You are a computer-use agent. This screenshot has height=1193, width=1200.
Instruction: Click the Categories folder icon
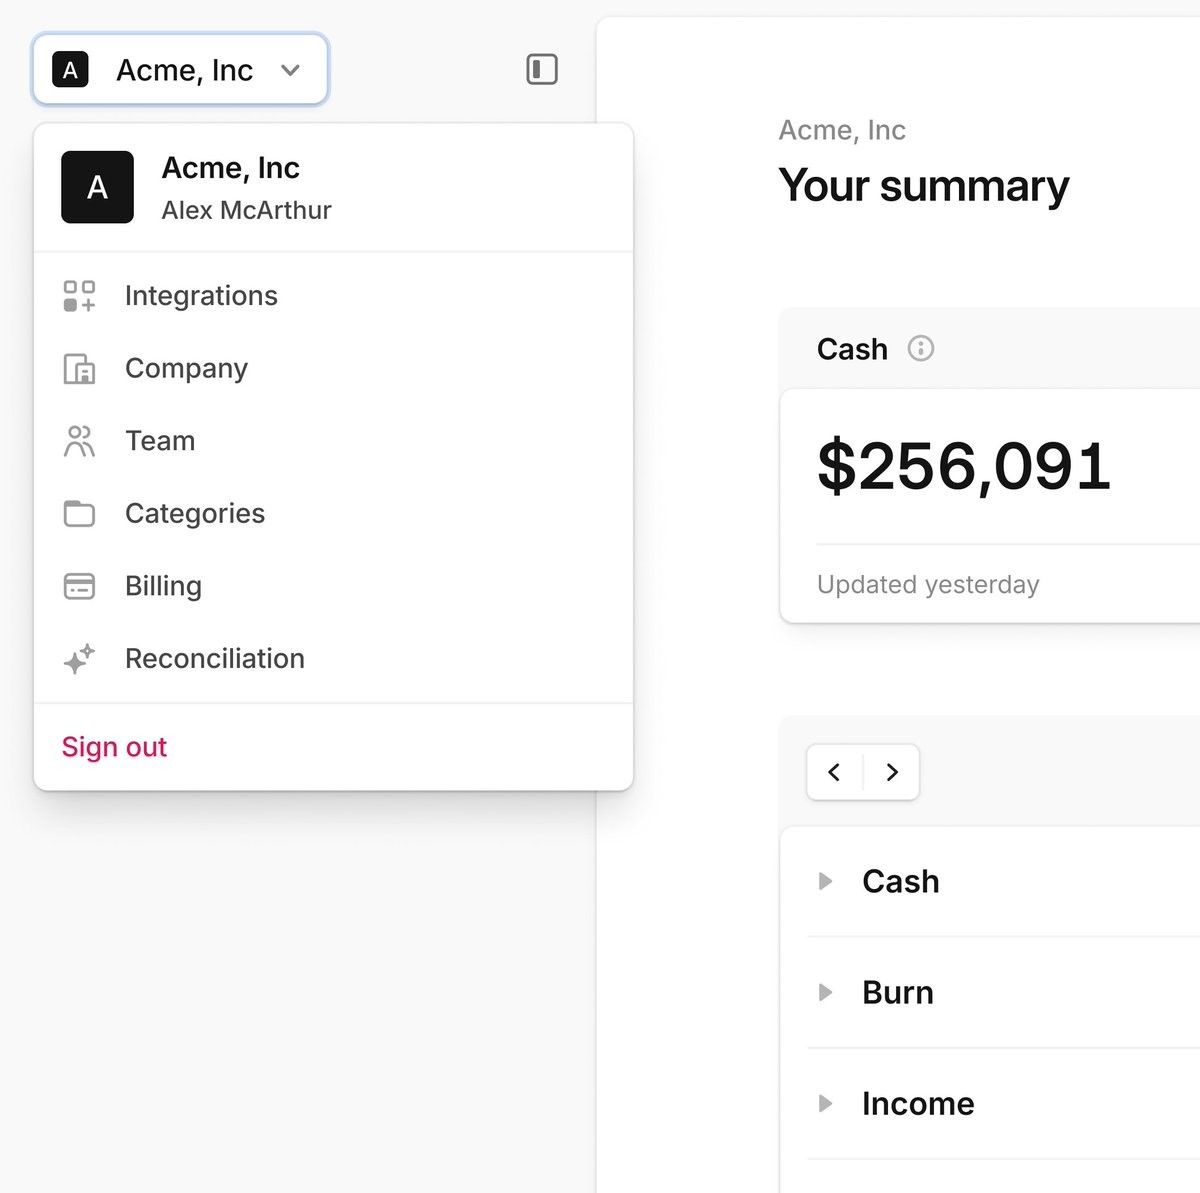[x=79, y=514]
